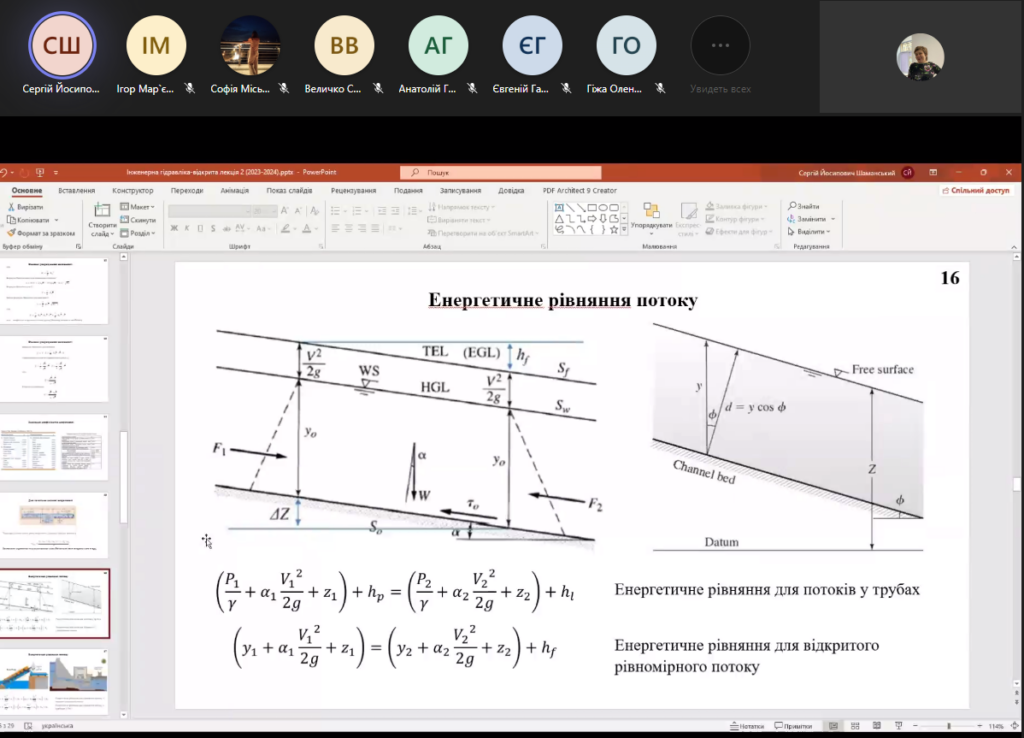Open Select (Виділити) dropdown
Screen dimensions: 1024x738
point(809,232)
